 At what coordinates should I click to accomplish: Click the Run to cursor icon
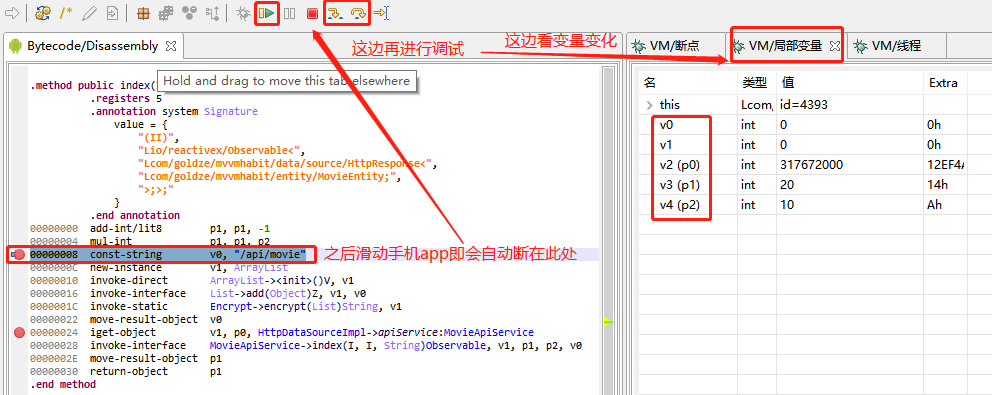click(381, 13)
